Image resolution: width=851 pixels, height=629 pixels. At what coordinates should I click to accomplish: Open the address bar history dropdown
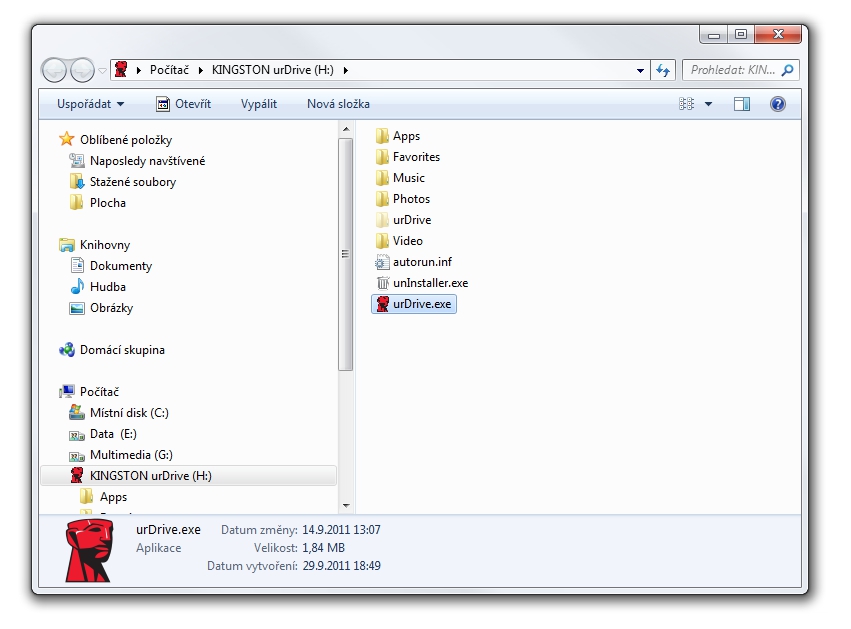click(640, 71)
